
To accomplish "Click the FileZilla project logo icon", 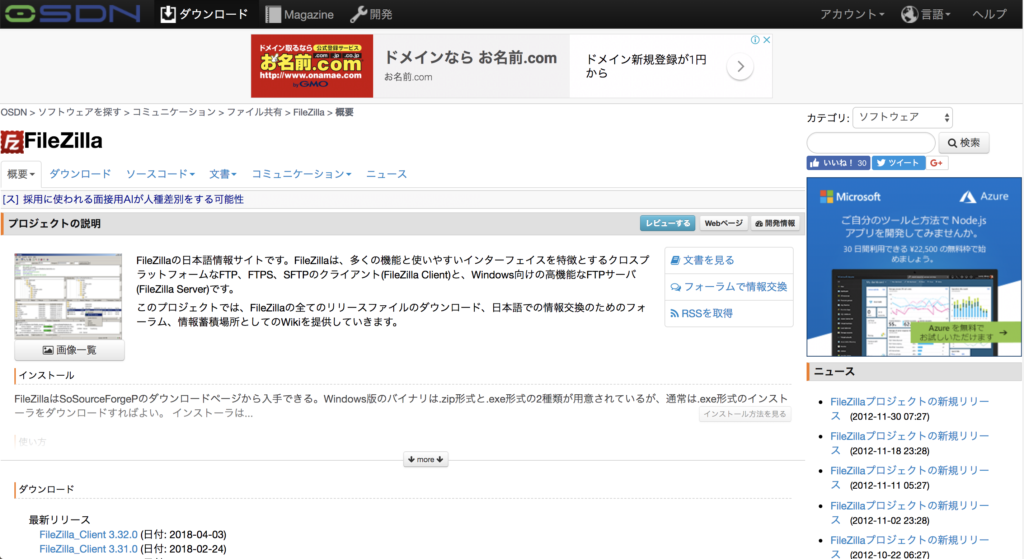I will (12, 142).
